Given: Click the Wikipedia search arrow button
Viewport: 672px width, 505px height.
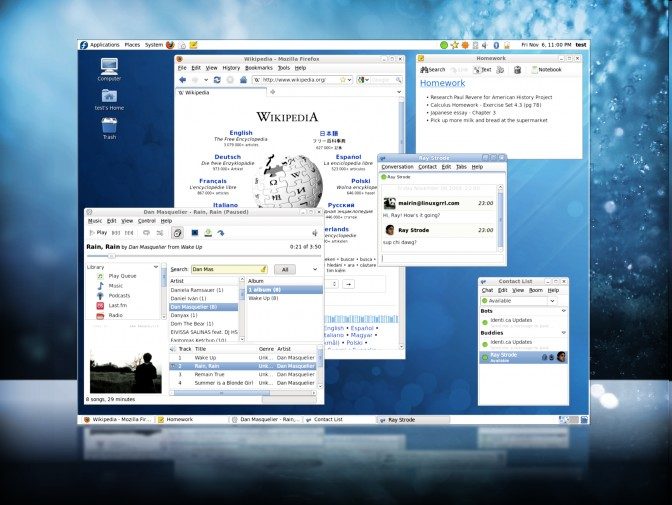Looking at the screenshot, I should click(348, 284).
